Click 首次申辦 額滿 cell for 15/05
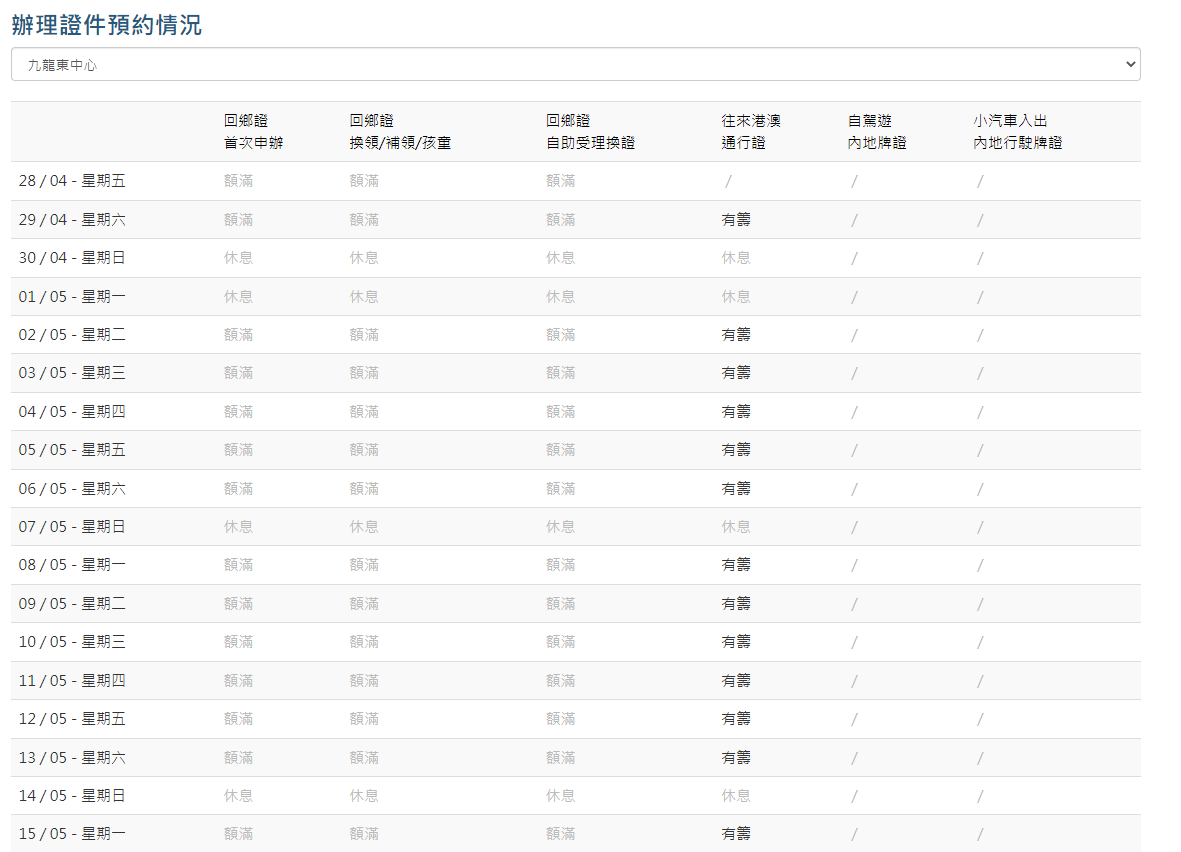Screen dimensions: 1181x852 pyautogui.click(x=238, y=834)
